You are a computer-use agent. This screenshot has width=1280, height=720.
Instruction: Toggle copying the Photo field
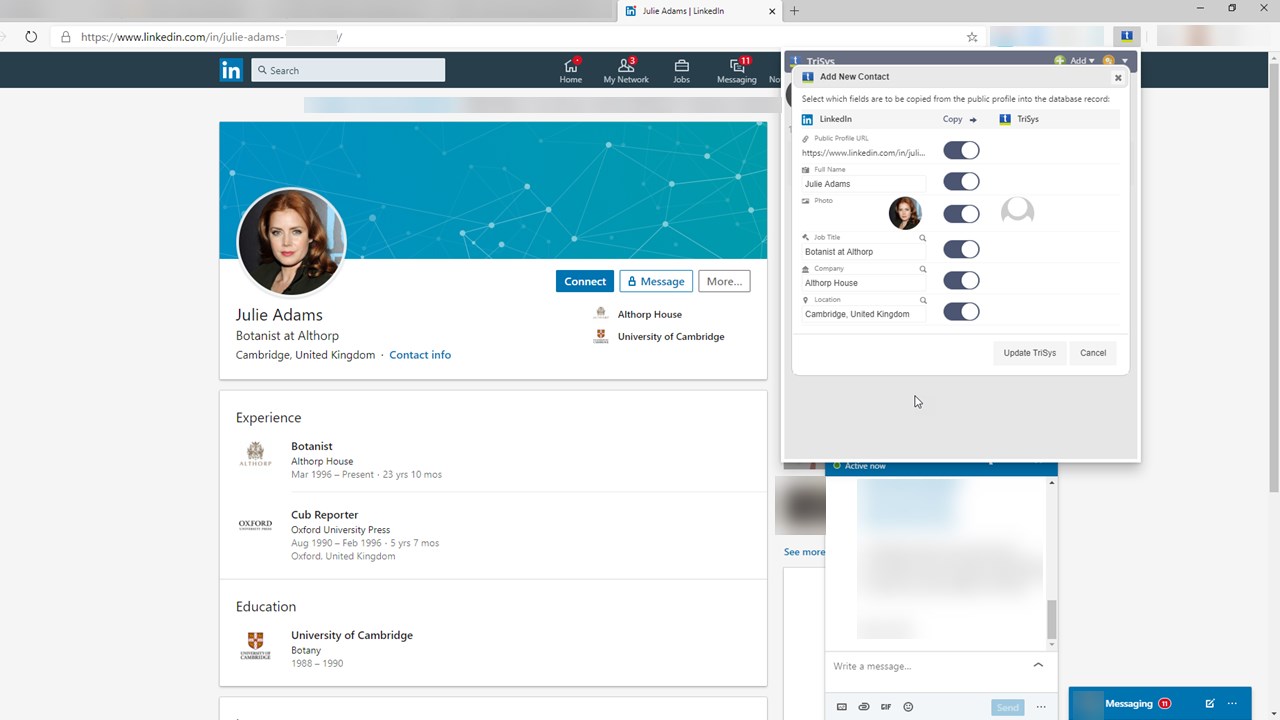pos(961,213)
